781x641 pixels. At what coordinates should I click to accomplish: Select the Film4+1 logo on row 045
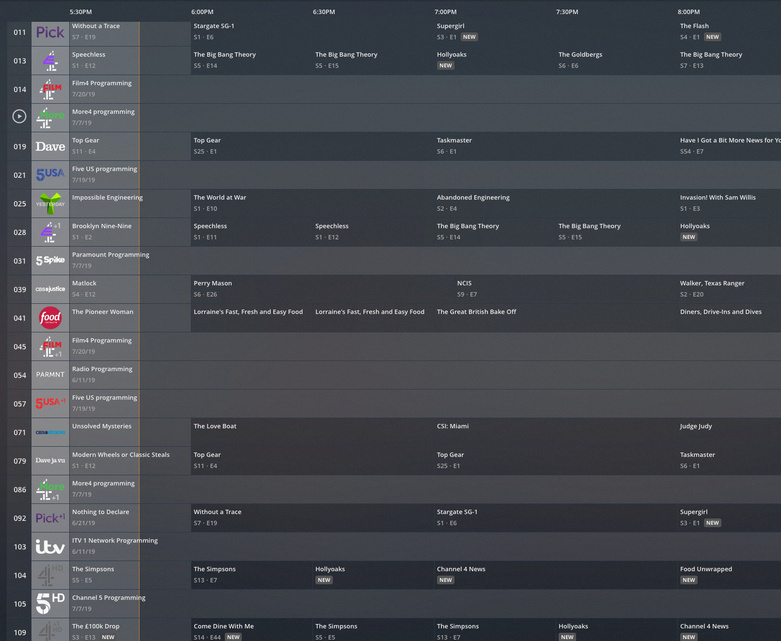pos(50,347)
